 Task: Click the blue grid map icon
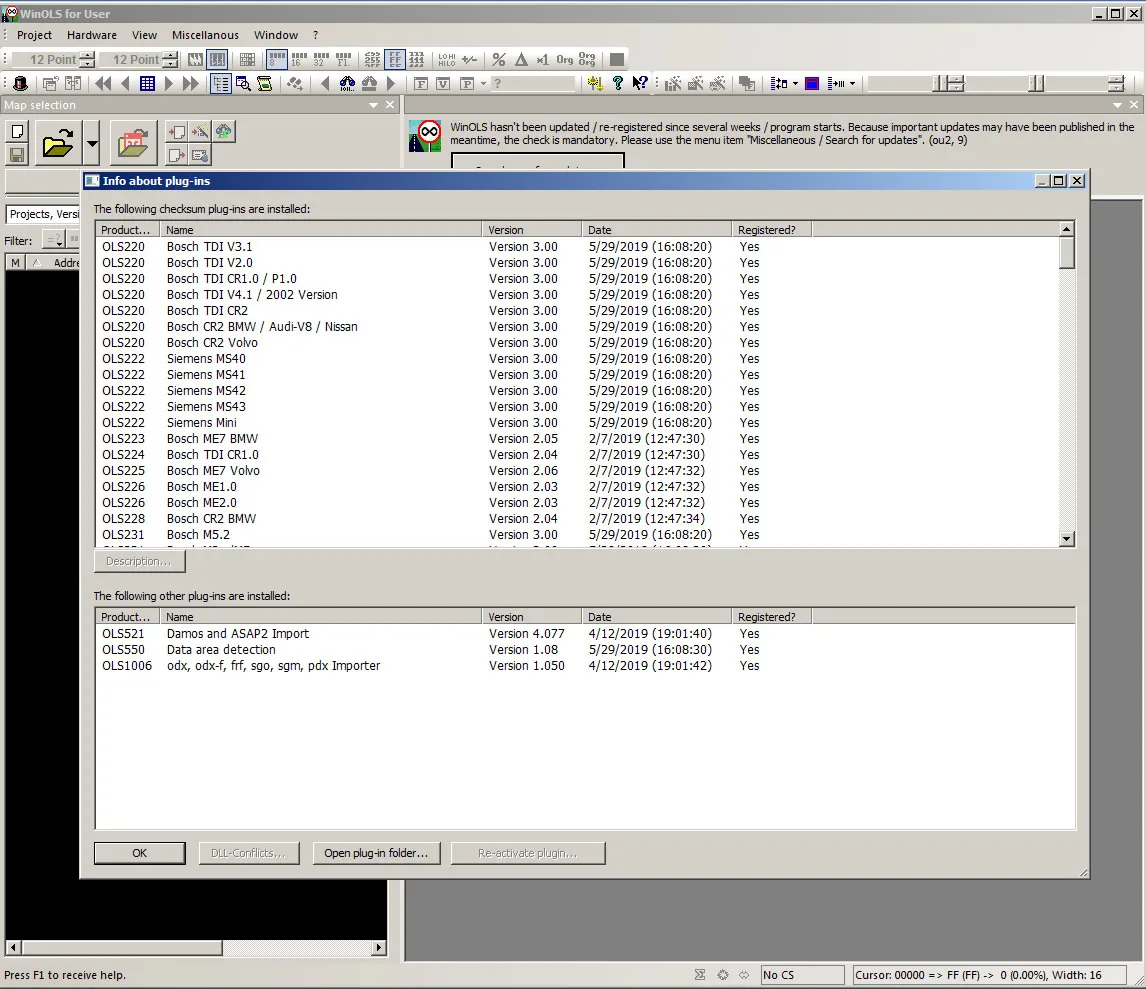[x=148, y=83]
